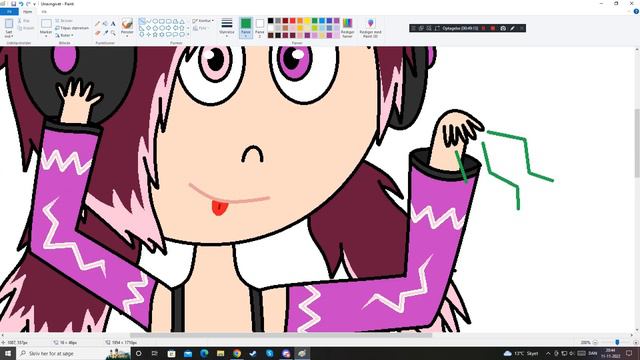Open Rediger farver color editor
Viewport: 640px width, 360px height.
click(x=347, y=28)
